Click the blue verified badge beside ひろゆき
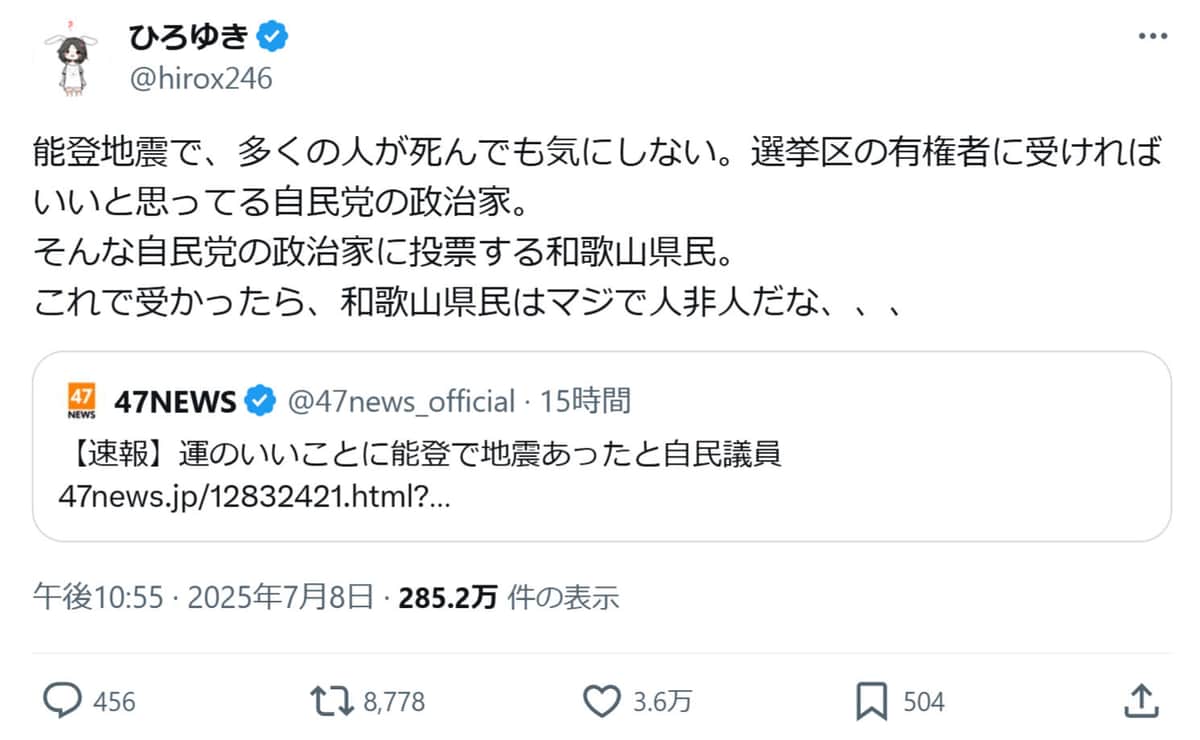The height and width of the screenshot is (740, 1200). [274, 37]
